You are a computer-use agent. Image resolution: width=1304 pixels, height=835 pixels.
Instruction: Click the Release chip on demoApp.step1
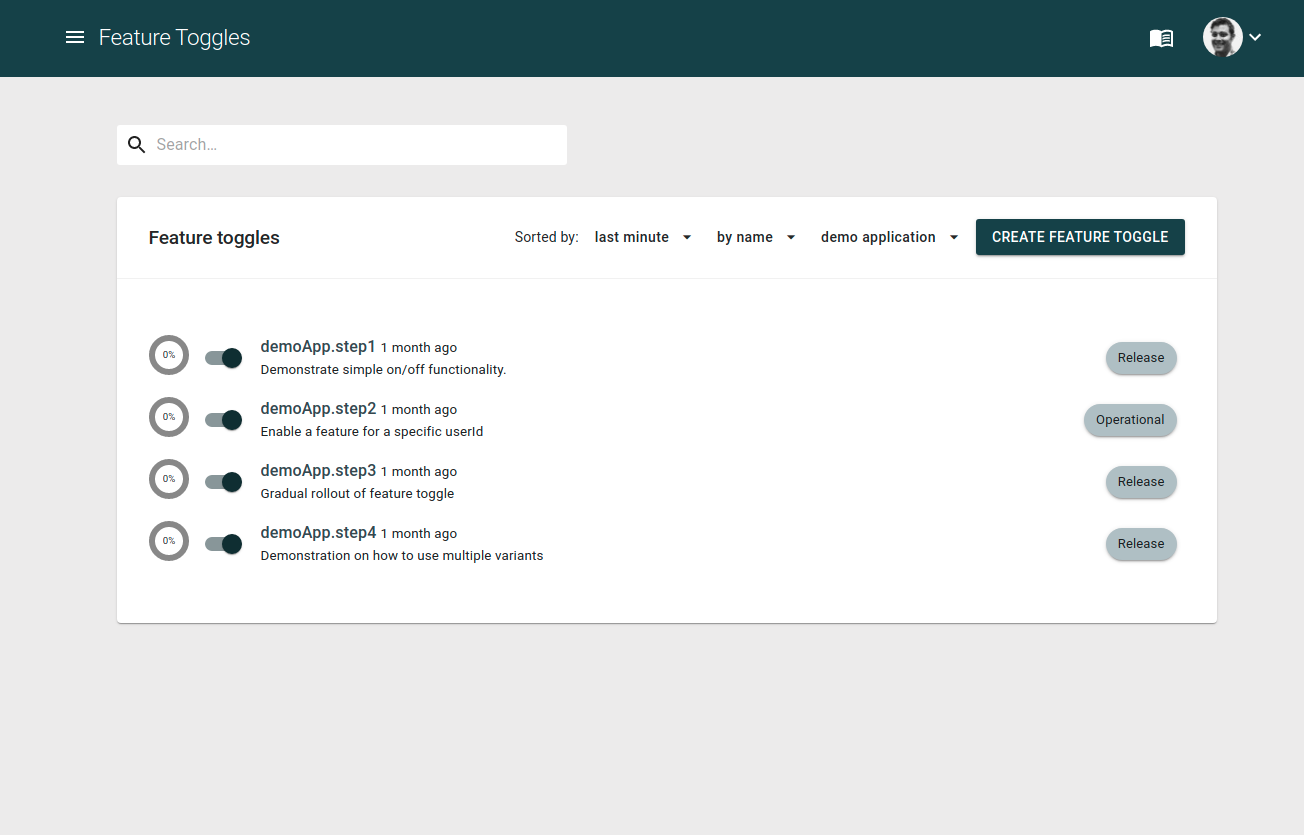click(x=1141, y=358)
